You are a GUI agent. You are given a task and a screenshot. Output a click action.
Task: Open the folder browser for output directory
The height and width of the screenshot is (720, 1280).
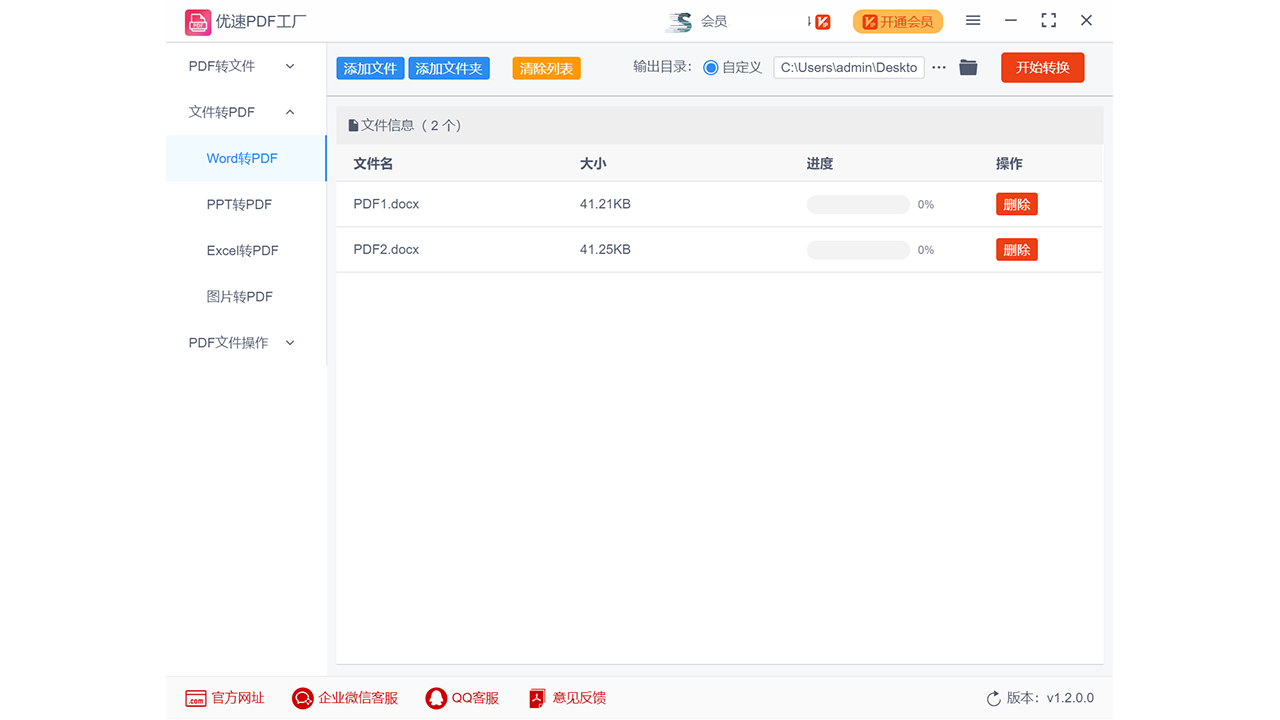pos(967,68)
